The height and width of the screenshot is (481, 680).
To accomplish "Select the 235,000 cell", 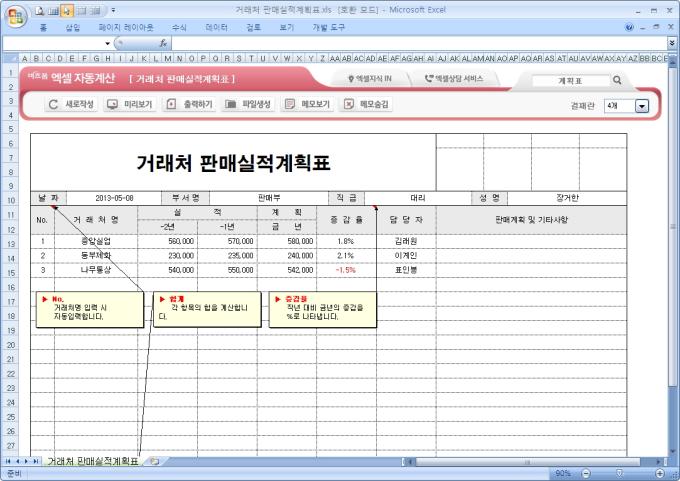I will (227, 256).
